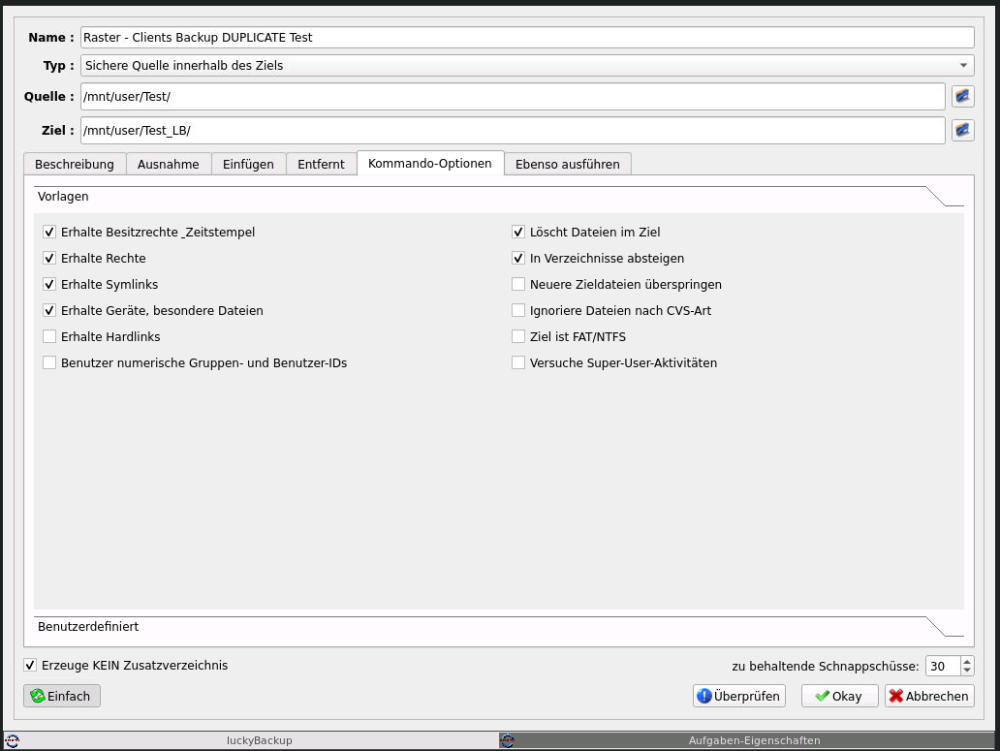Click the Ziel path field
The width and height of the screenshot is (1000, 751).
pos(512,130)
